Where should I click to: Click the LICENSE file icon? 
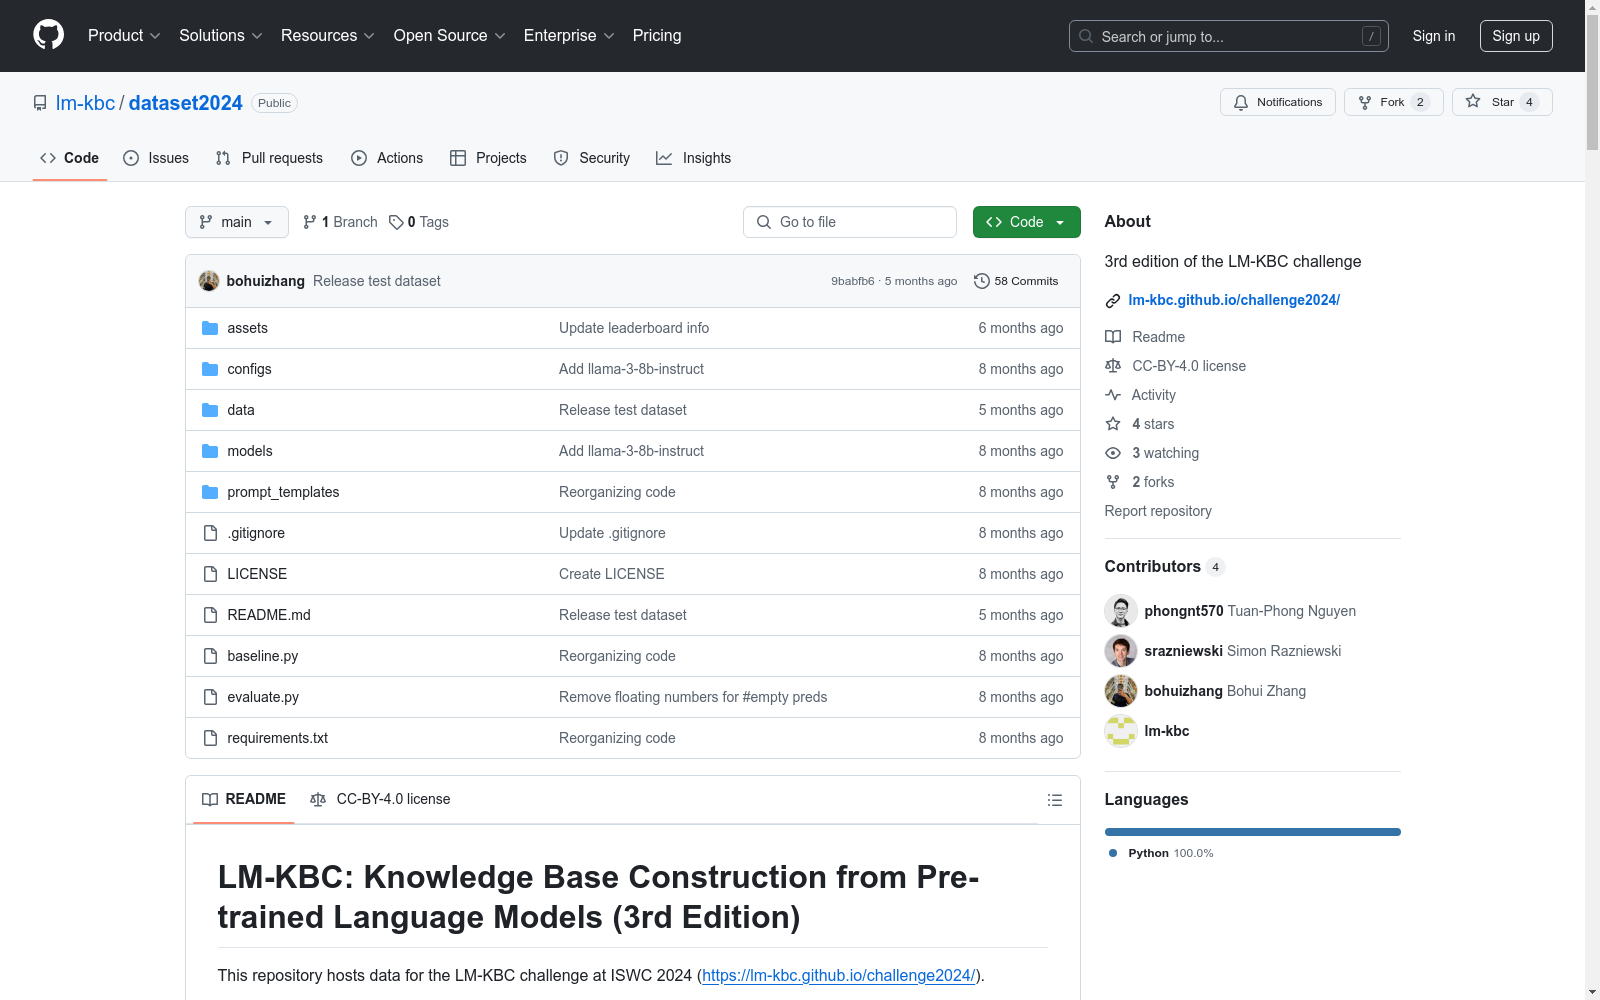click(x=210, y=574)
